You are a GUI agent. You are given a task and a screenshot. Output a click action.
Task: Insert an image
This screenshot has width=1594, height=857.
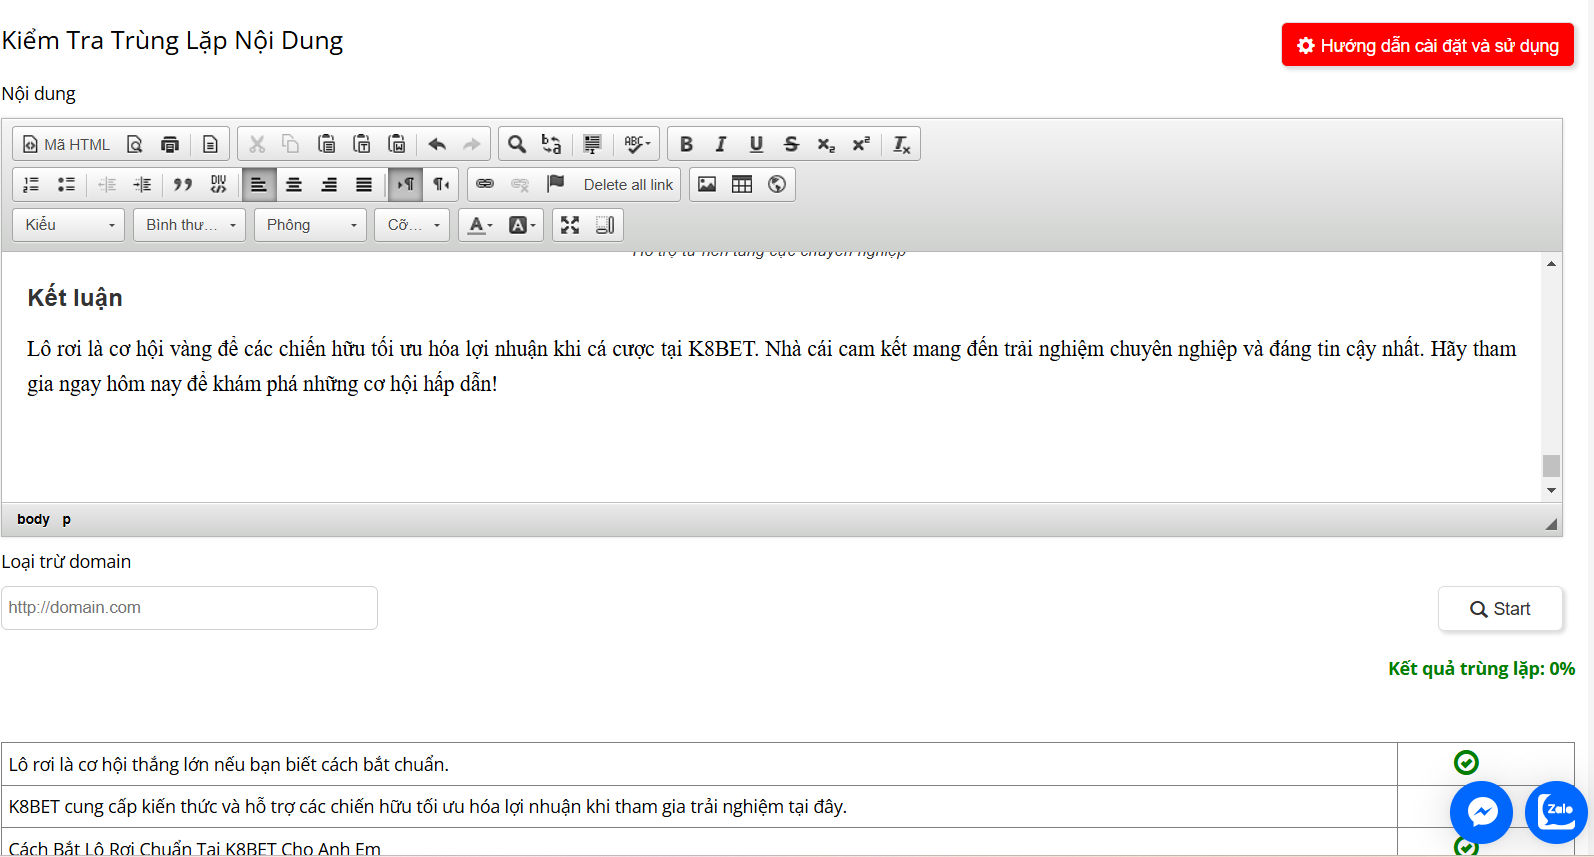tap(707, 184)
